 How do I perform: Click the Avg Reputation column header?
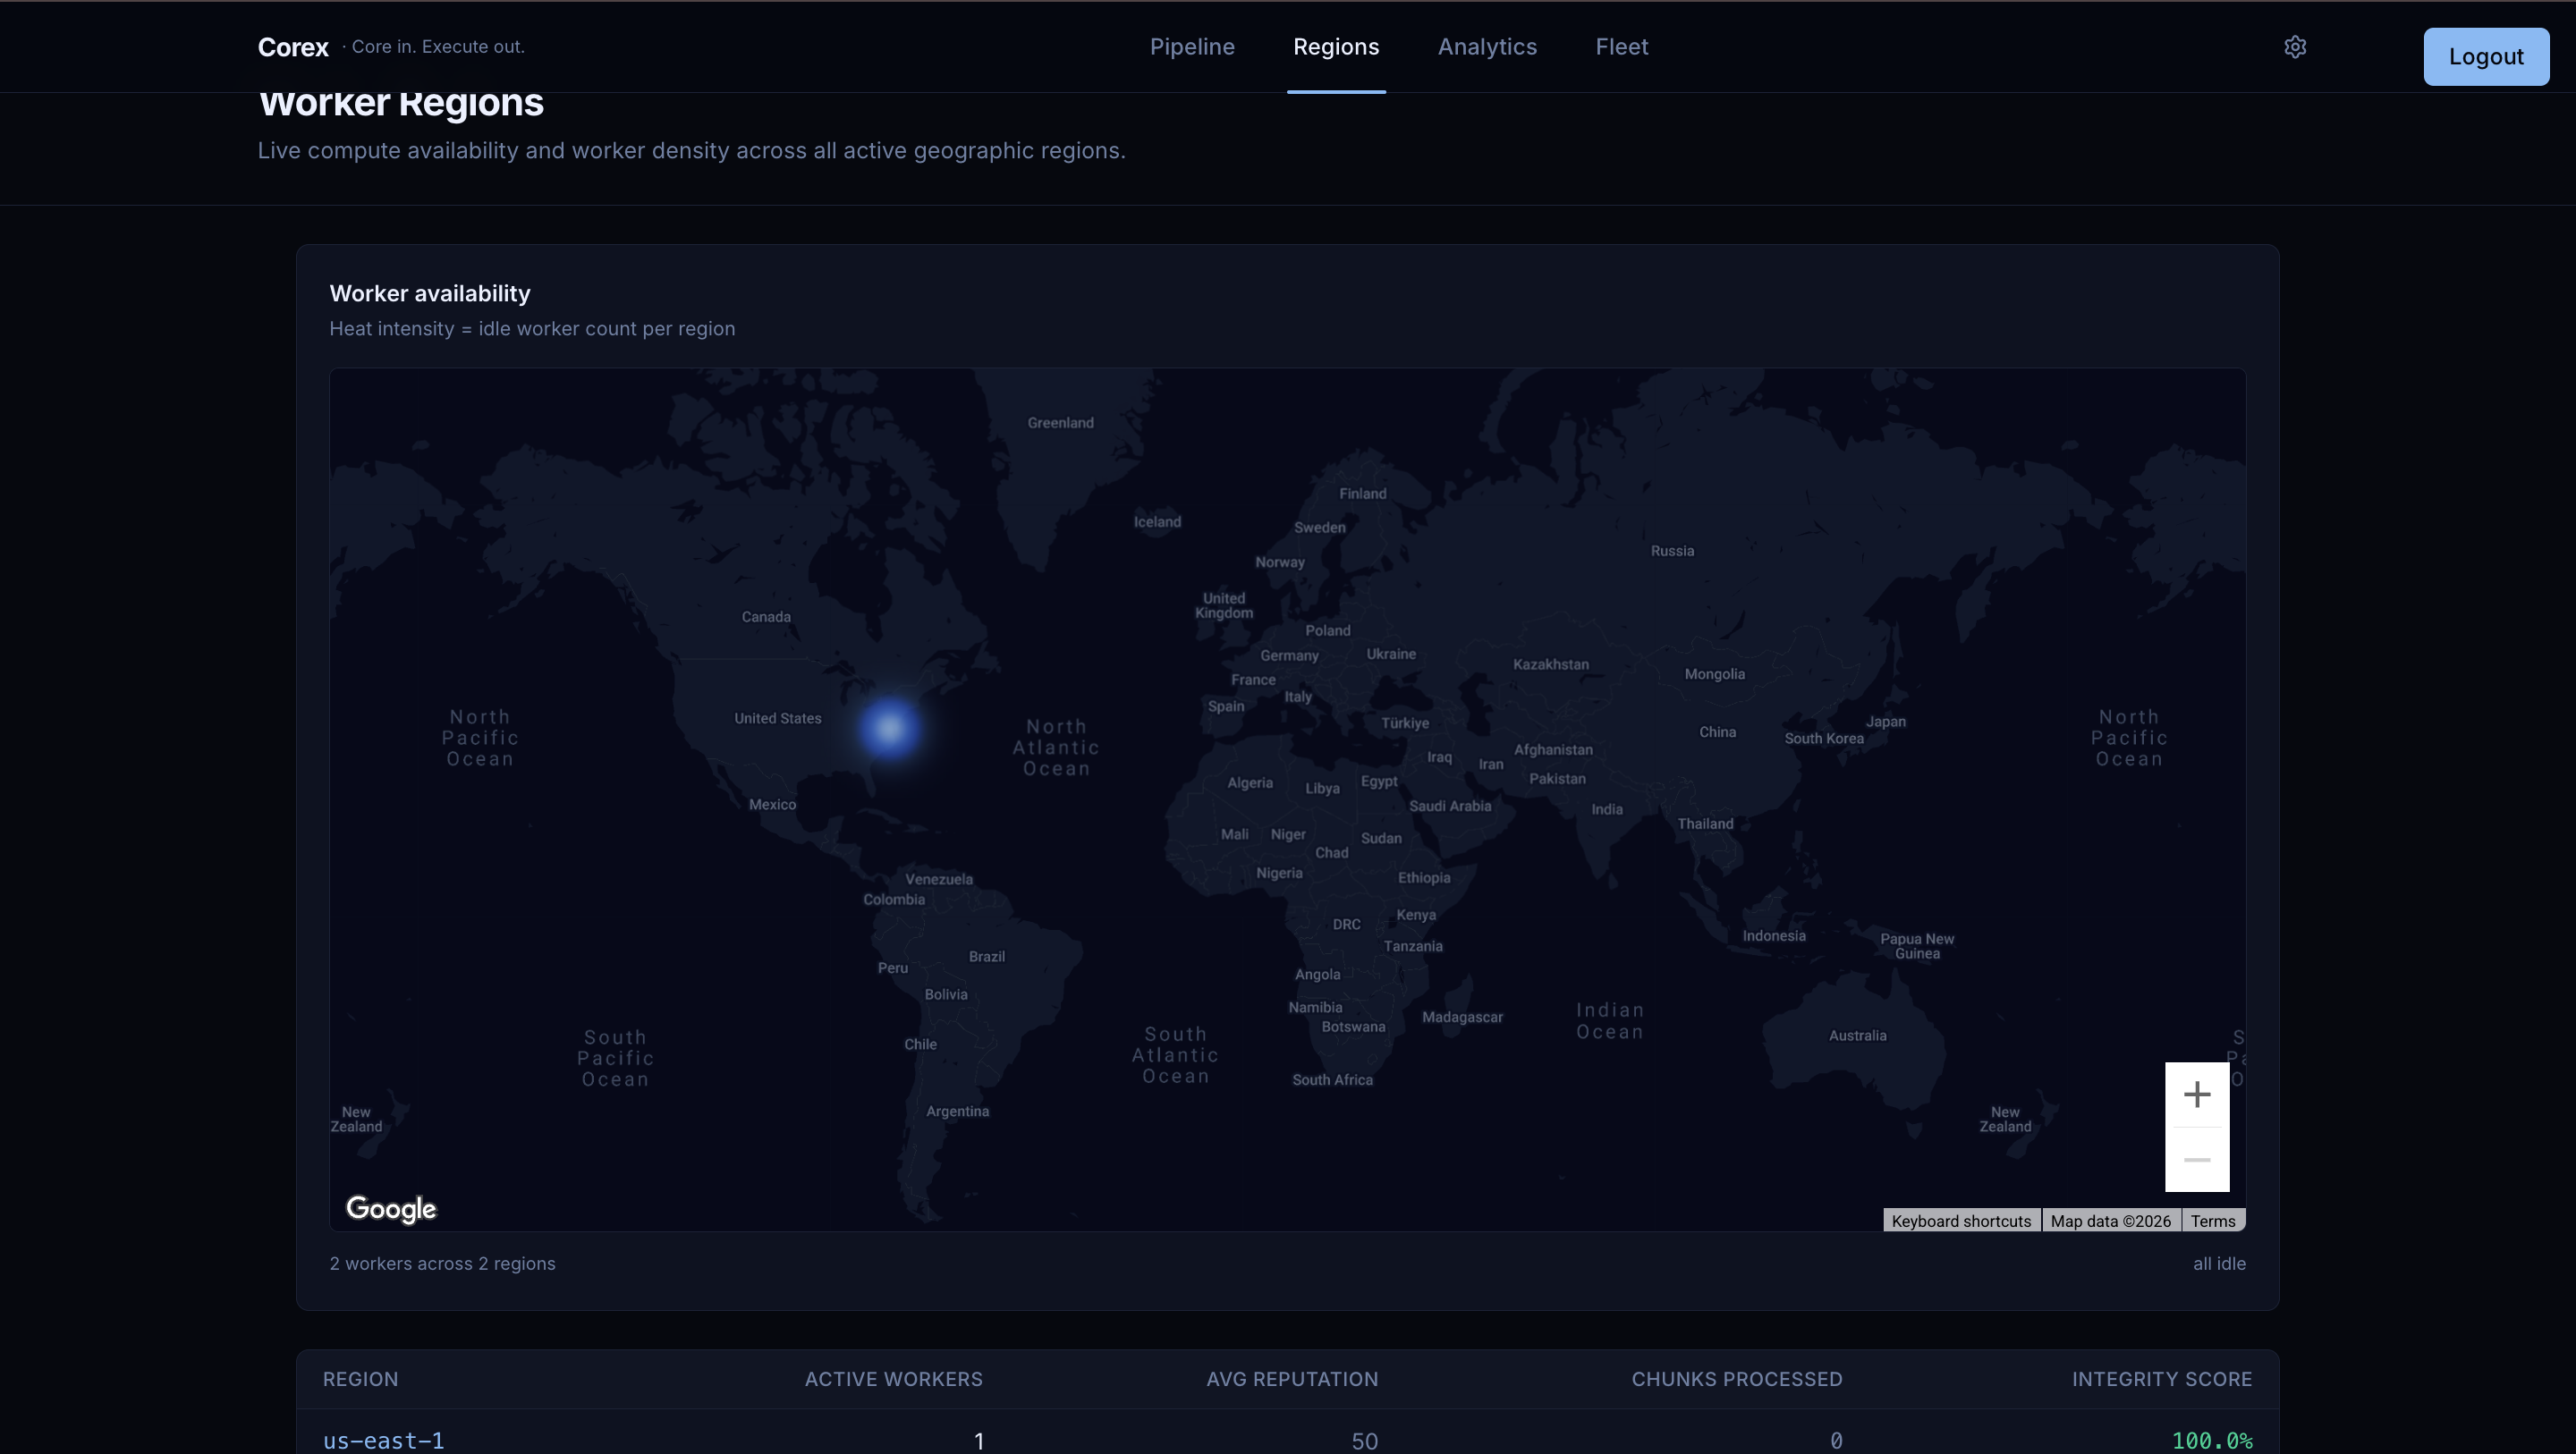(1291, 1379)
